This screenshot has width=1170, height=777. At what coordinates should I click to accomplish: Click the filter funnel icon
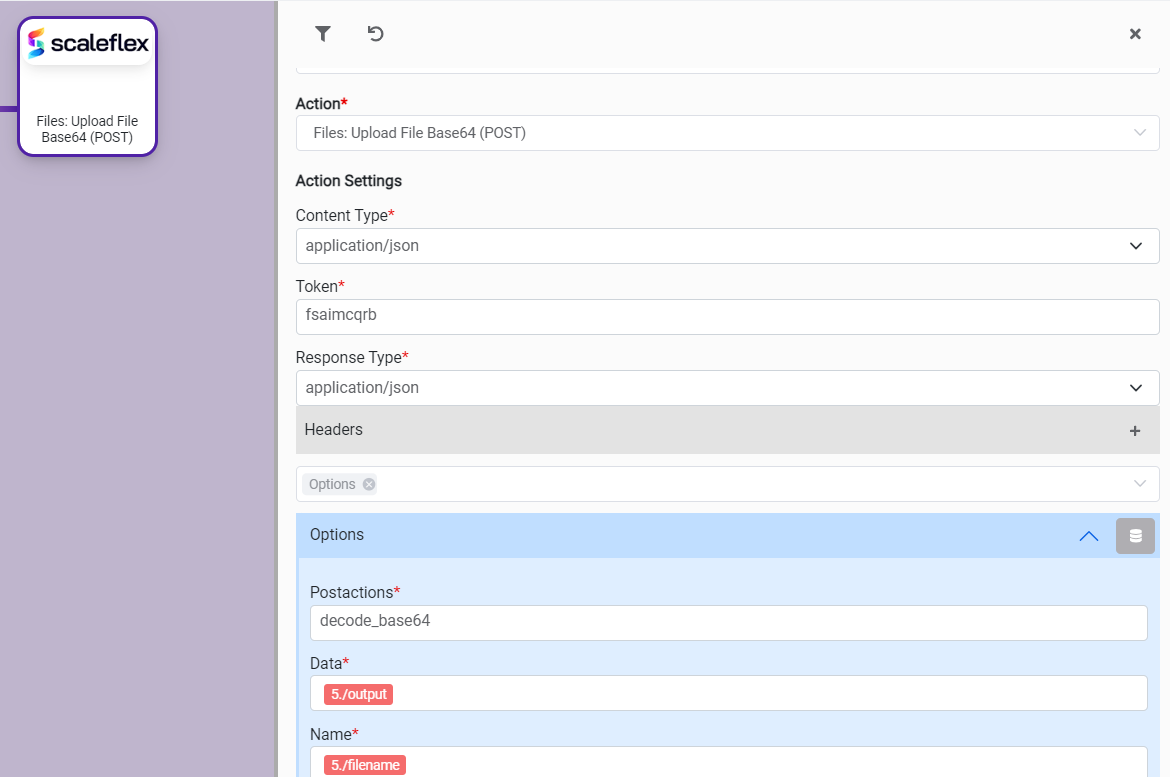pyautogui.click(x=323, y=34)
